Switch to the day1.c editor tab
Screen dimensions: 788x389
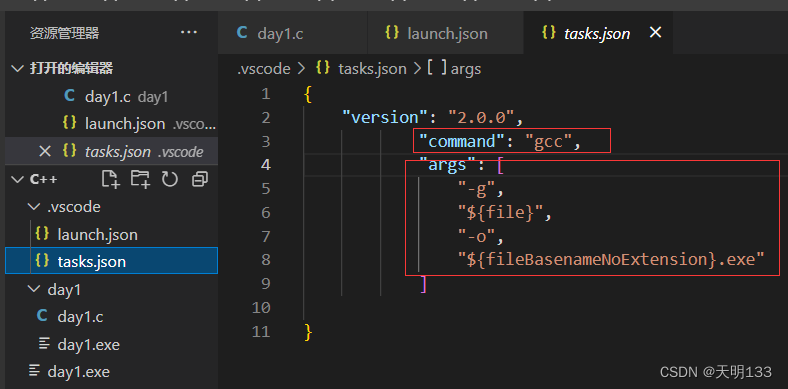coord(293,33)
